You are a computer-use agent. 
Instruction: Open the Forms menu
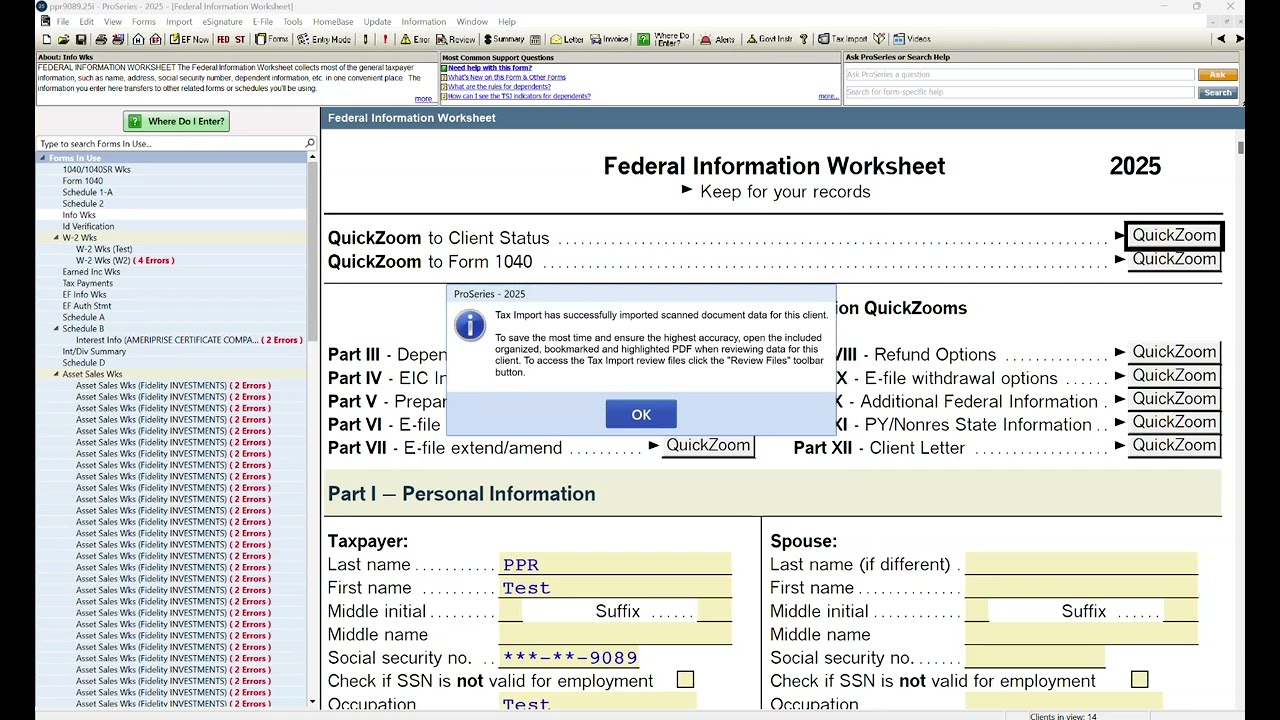pos(144,21)
